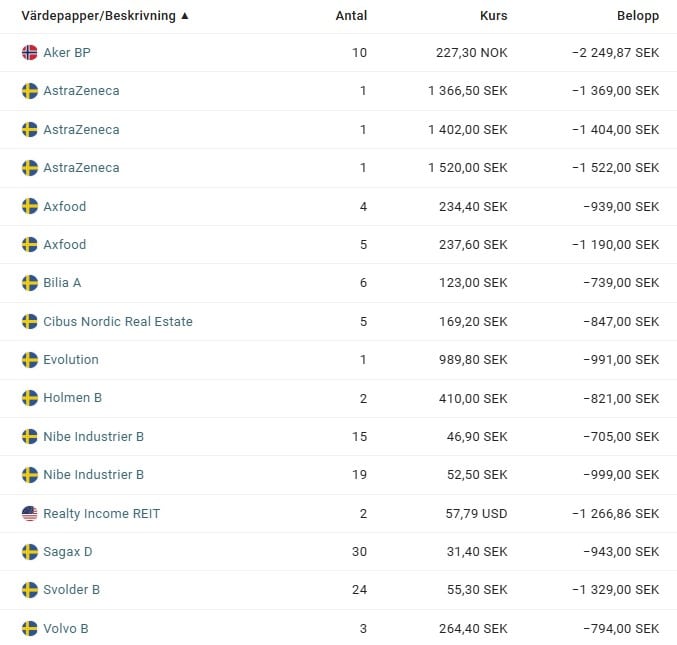Click the Swedish flag icon beside Evolution
The image size is (677, 645).
click(x=30, y=359)
